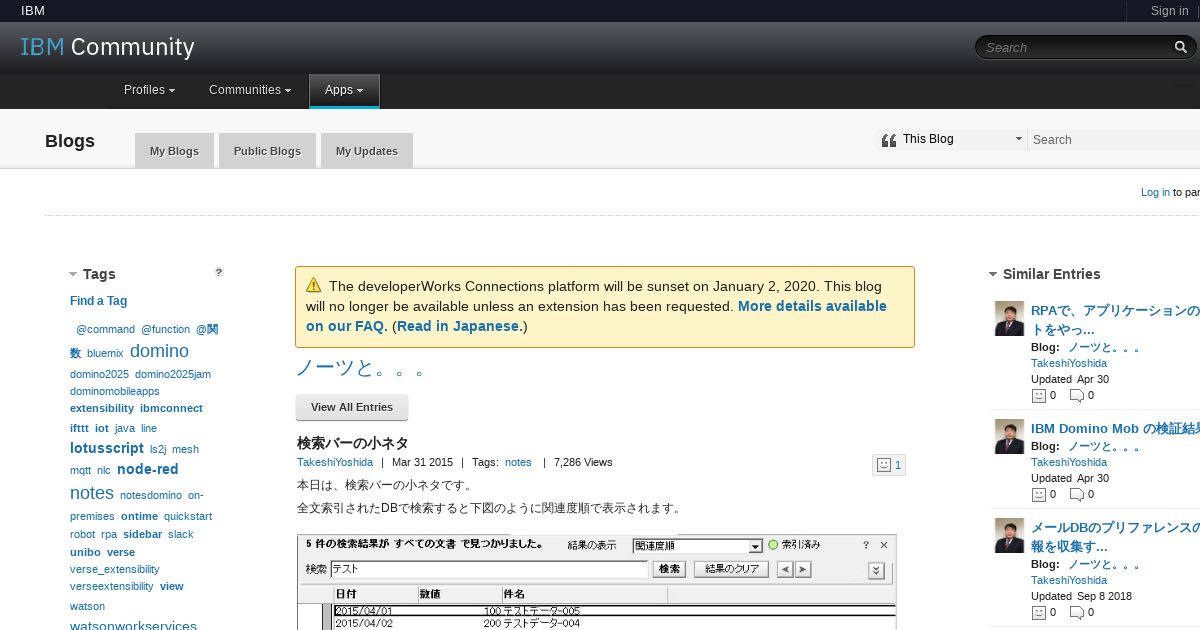Click 検索 button in embedded screenshot
The height and width of the screenshot is (630, 1200).
[x=669, y=569]
